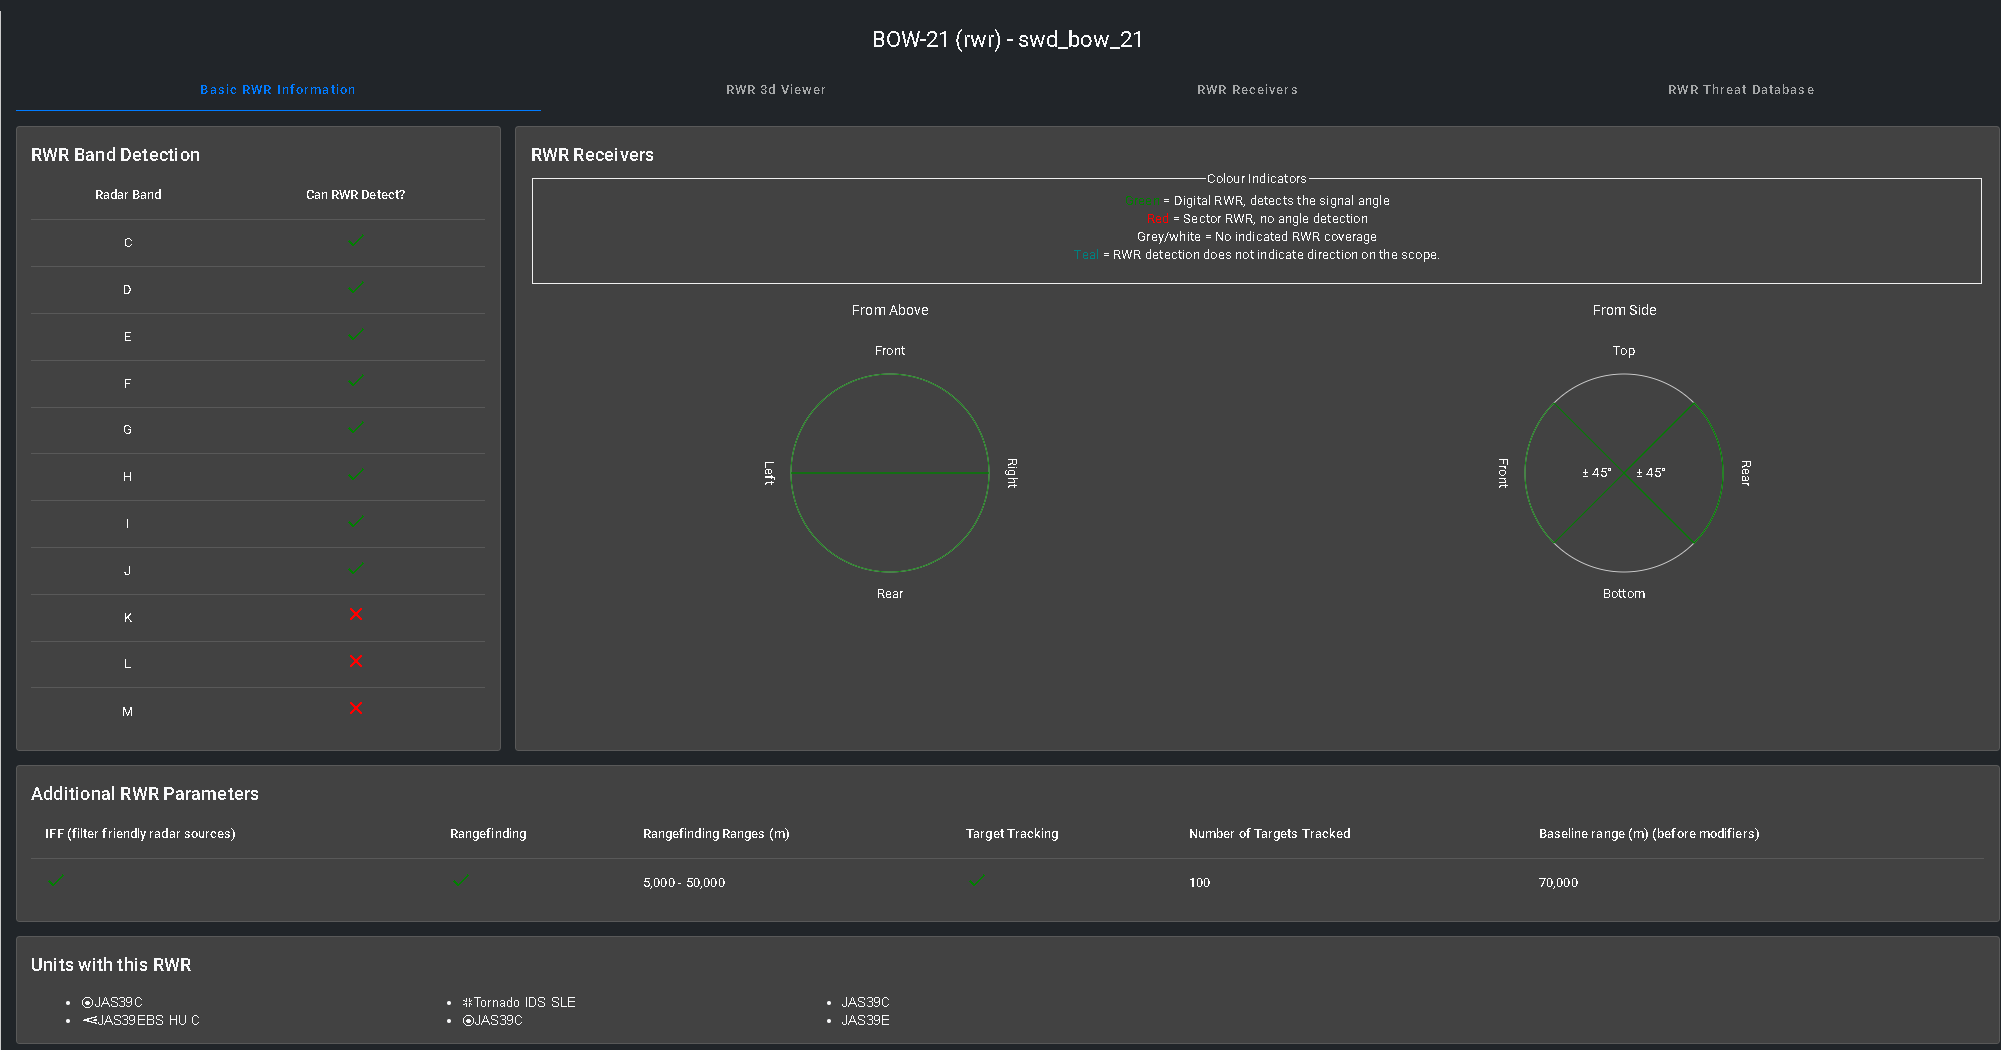Select the JAS39C unit above JAS39E
Image resolution: width=2001 pixels, height=1050 pixels.
point(865,1003)
